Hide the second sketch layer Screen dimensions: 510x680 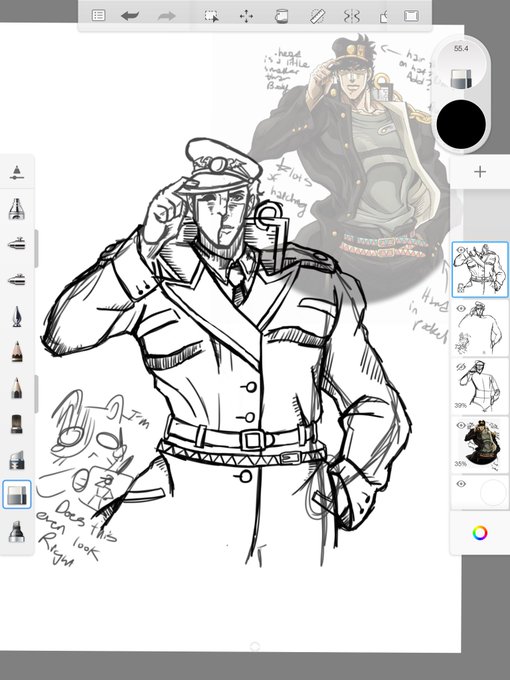pos(461,308)
